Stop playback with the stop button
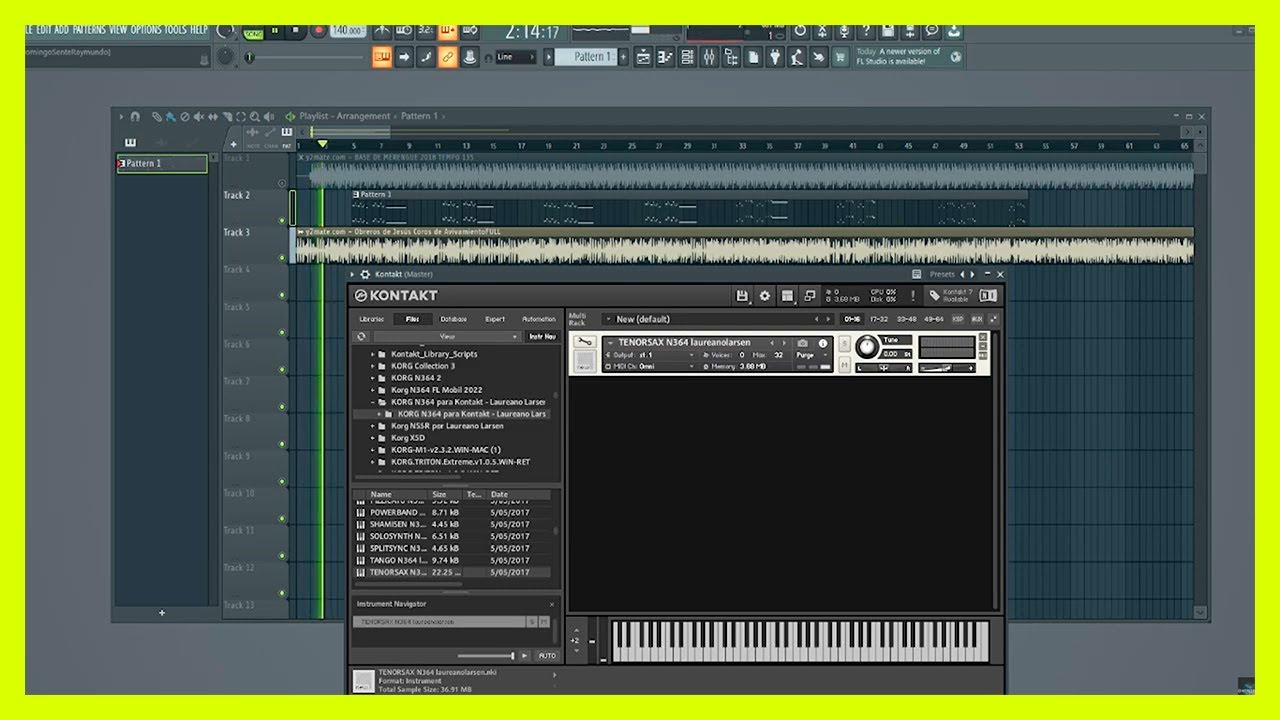 pyautogui.click(x=296, y=31)
